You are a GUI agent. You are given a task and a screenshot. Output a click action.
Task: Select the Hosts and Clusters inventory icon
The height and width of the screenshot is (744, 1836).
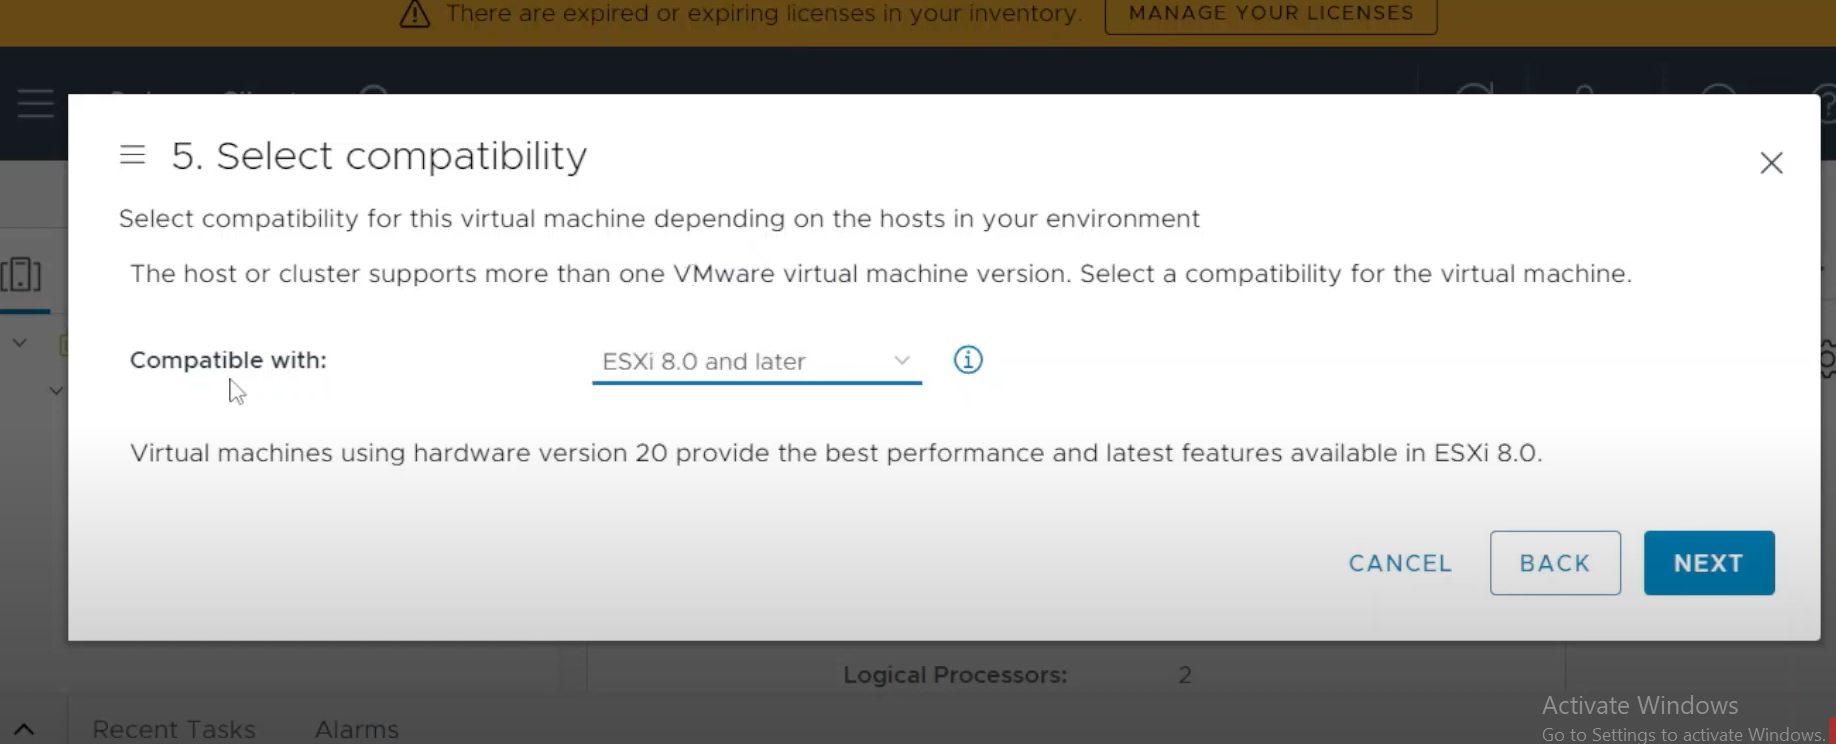(22, 274)
